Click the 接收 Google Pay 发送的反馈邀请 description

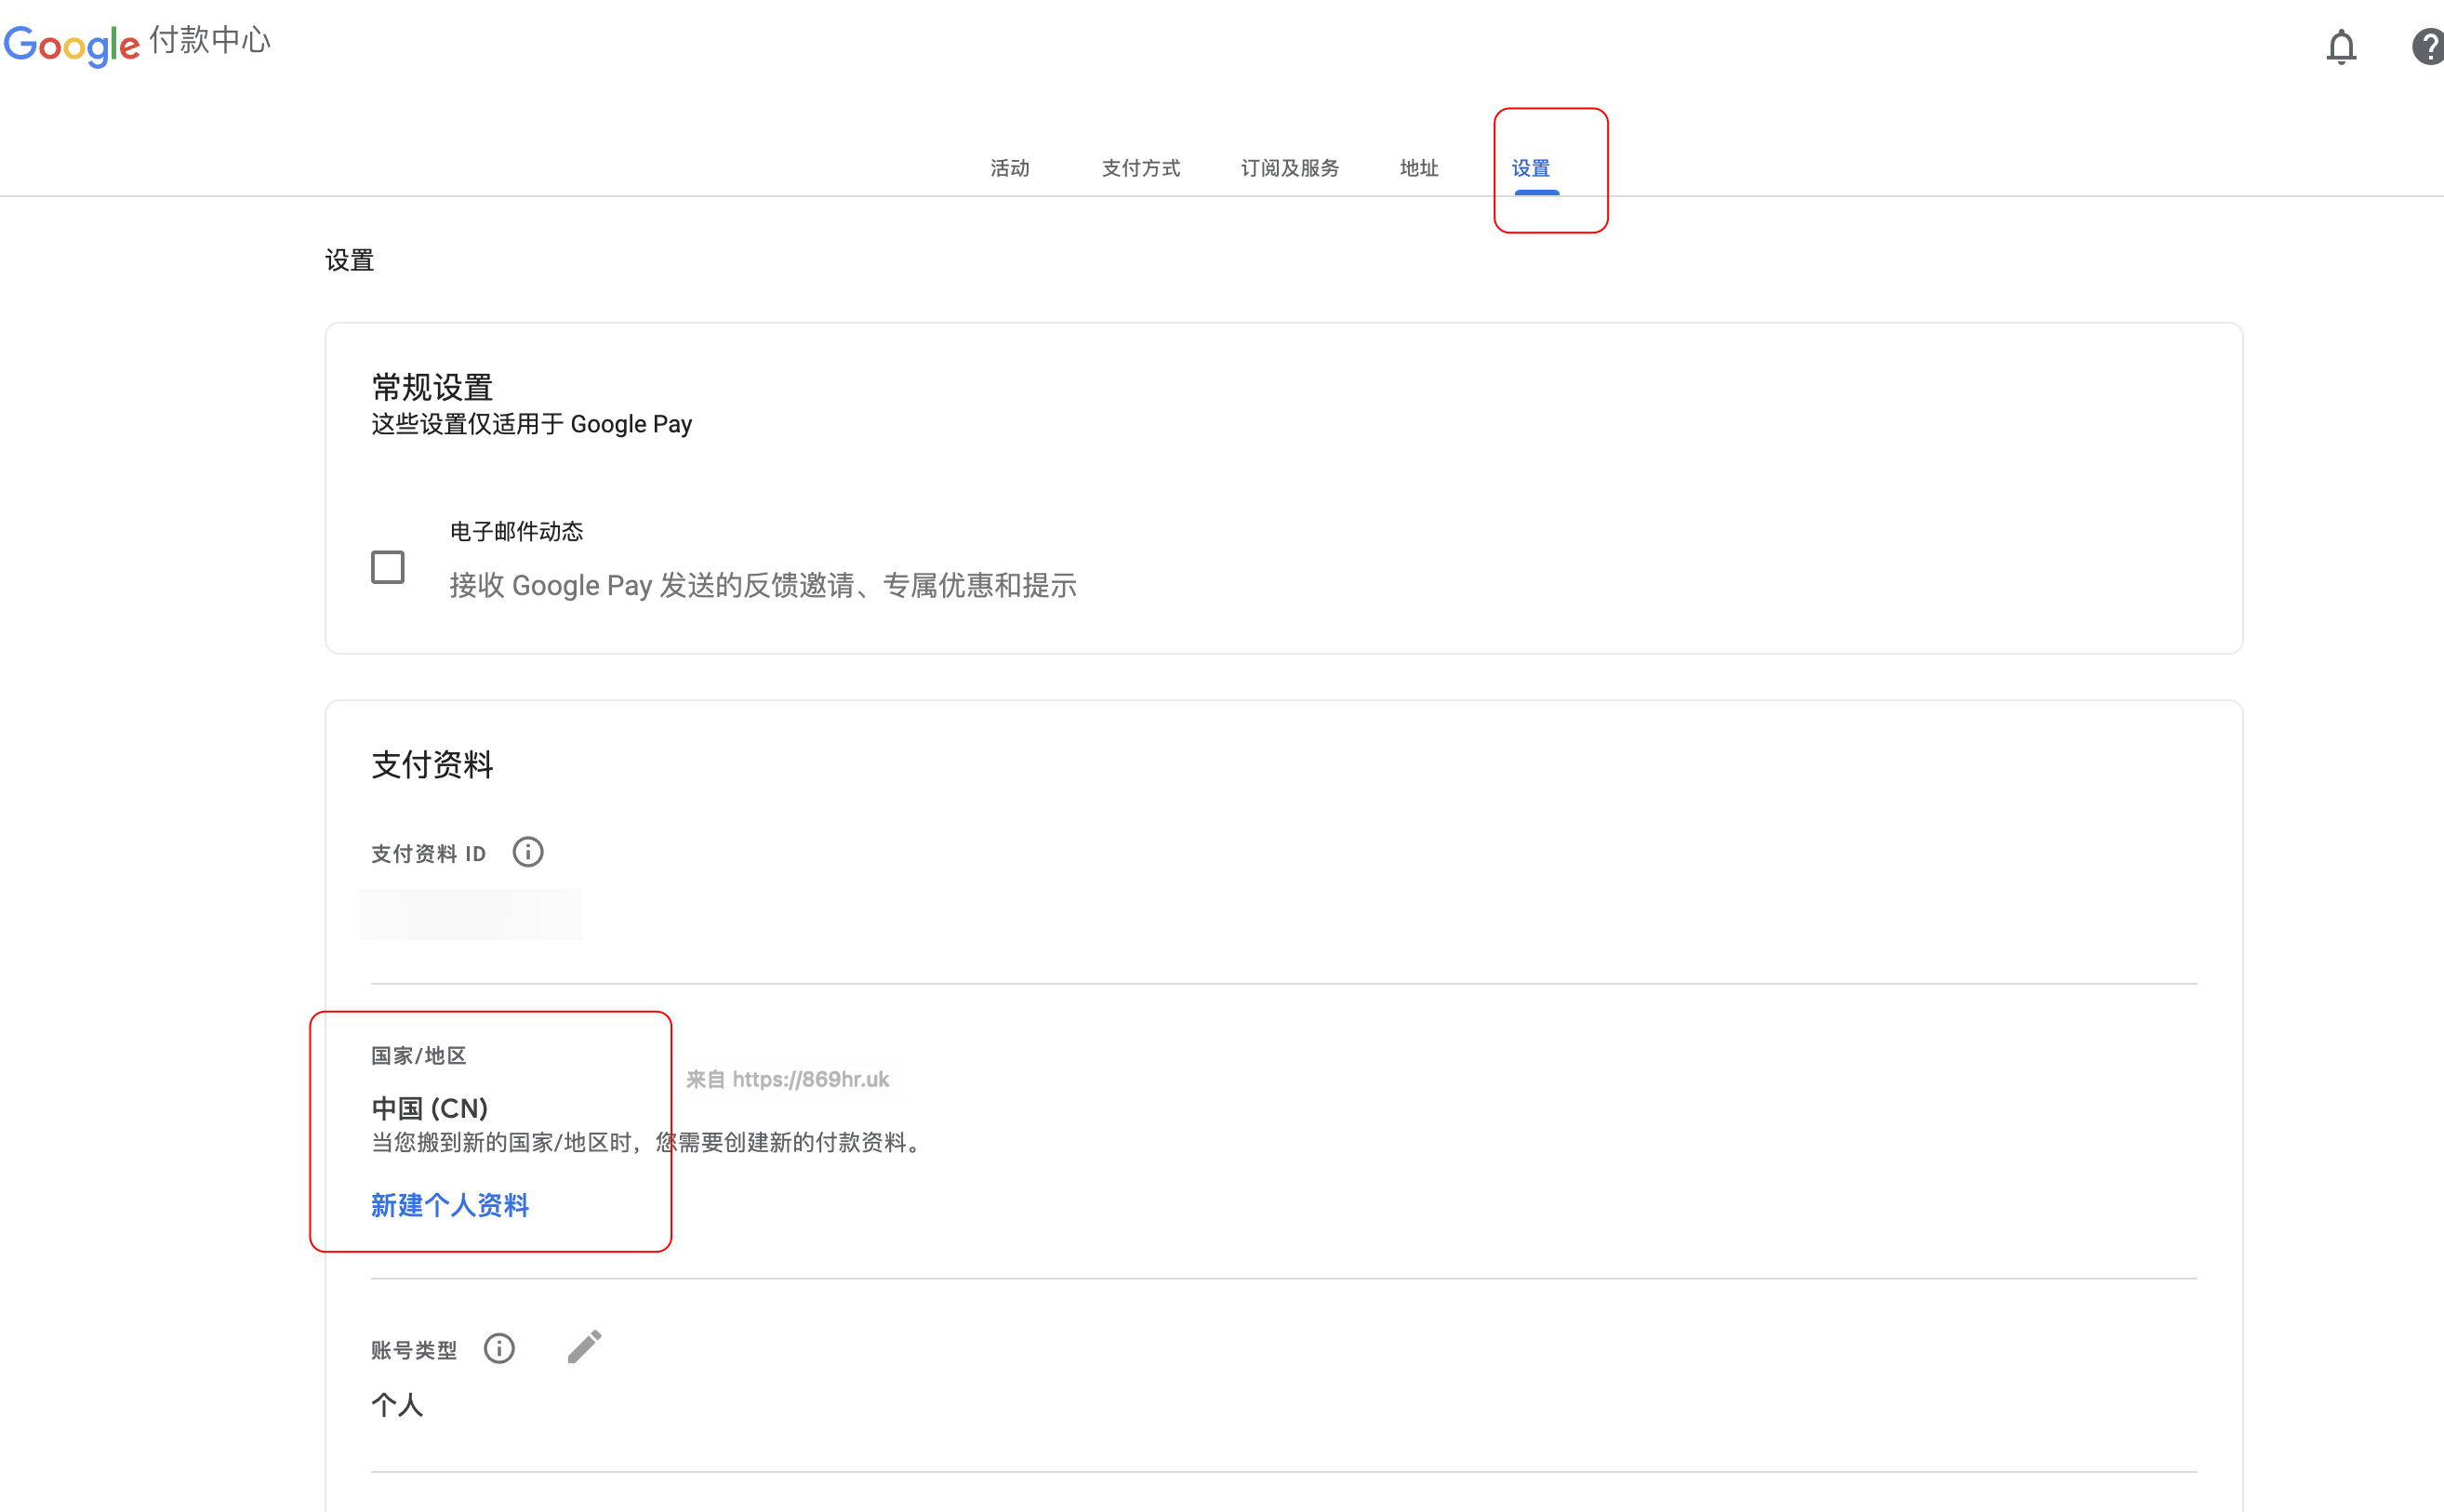point(763,585)
